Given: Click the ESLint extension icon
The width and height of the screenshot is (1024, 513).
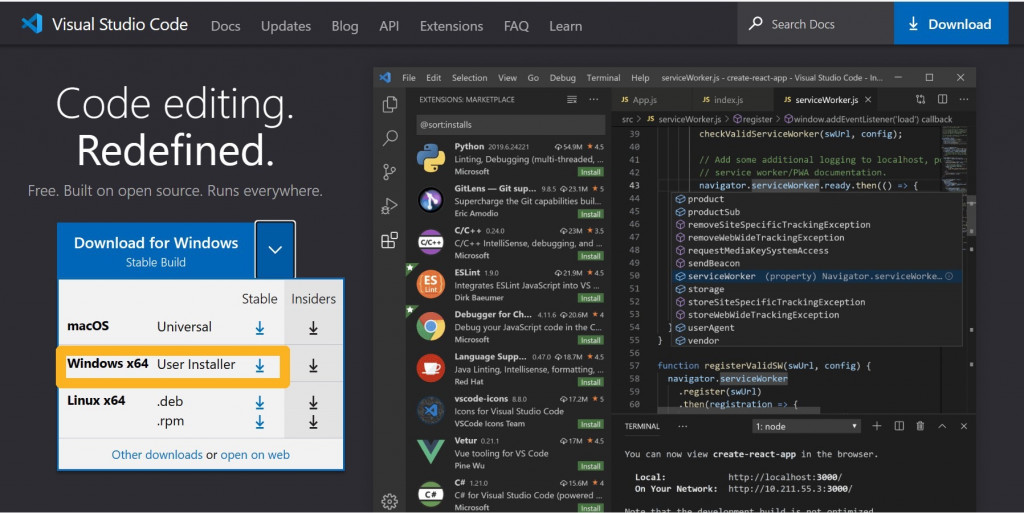Looking at the screenshot, I should pos(431,285).
